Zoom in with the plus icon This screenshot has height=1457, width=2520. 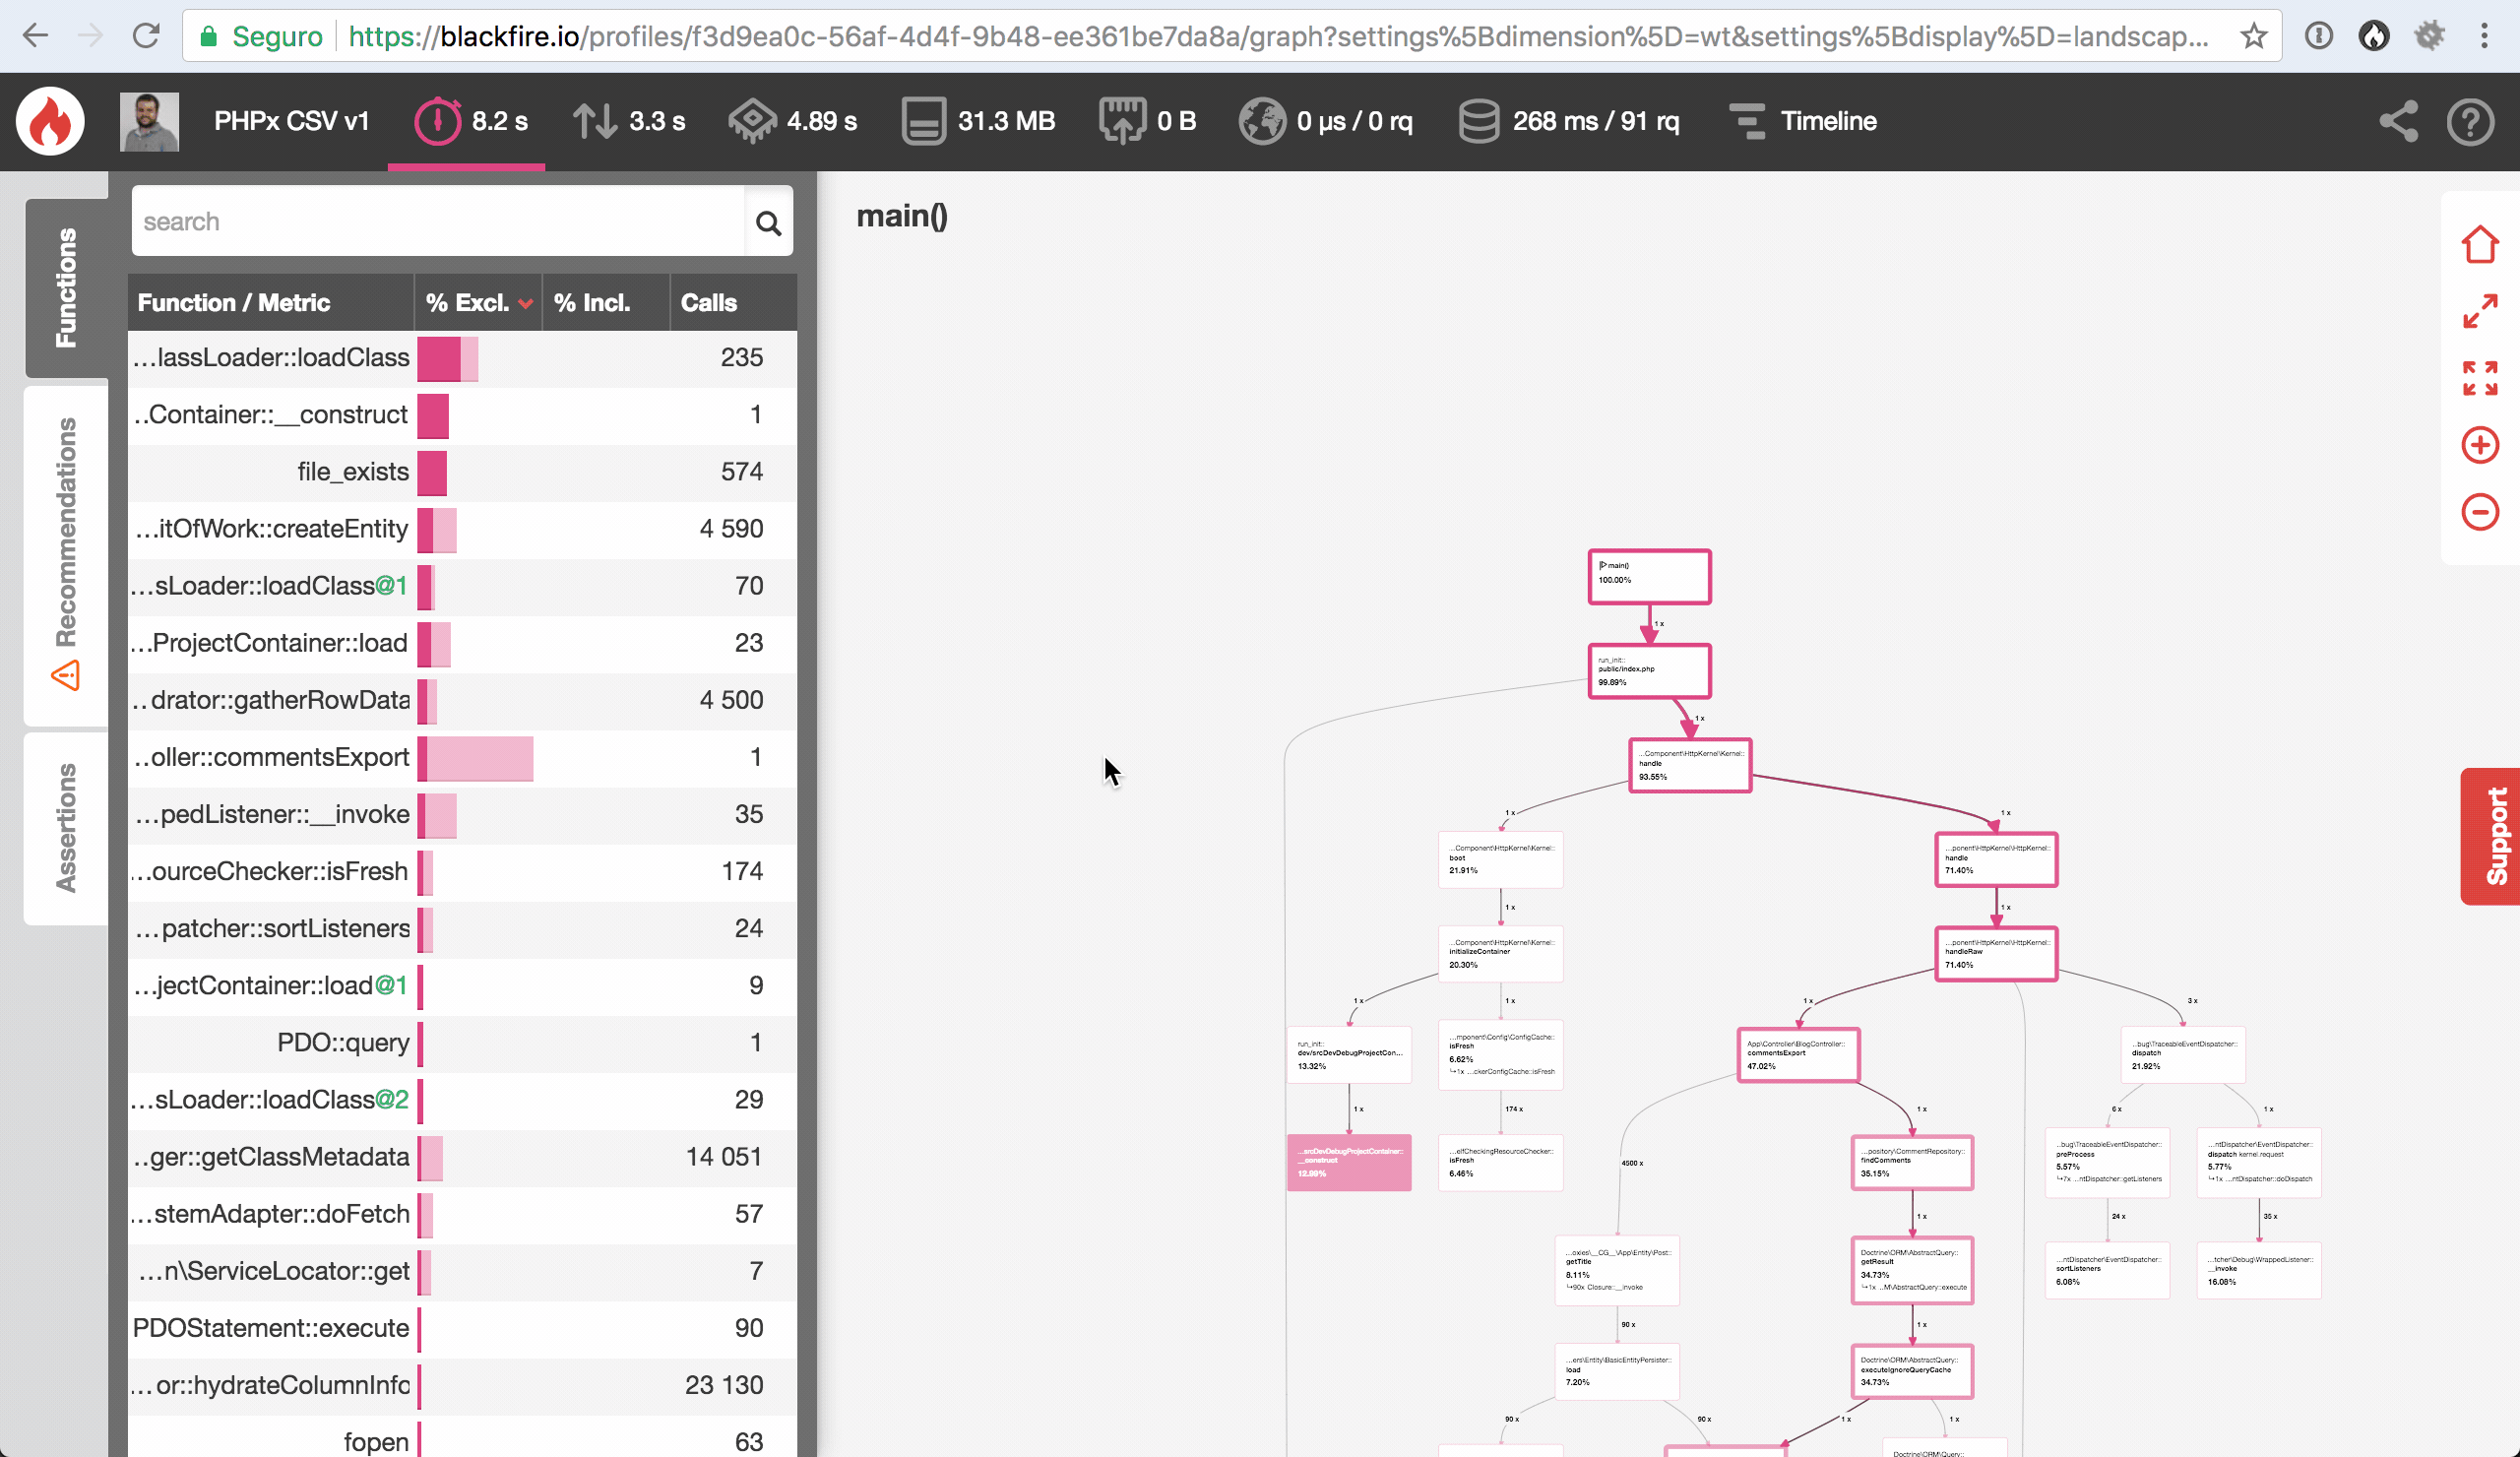pos(2479,445)
